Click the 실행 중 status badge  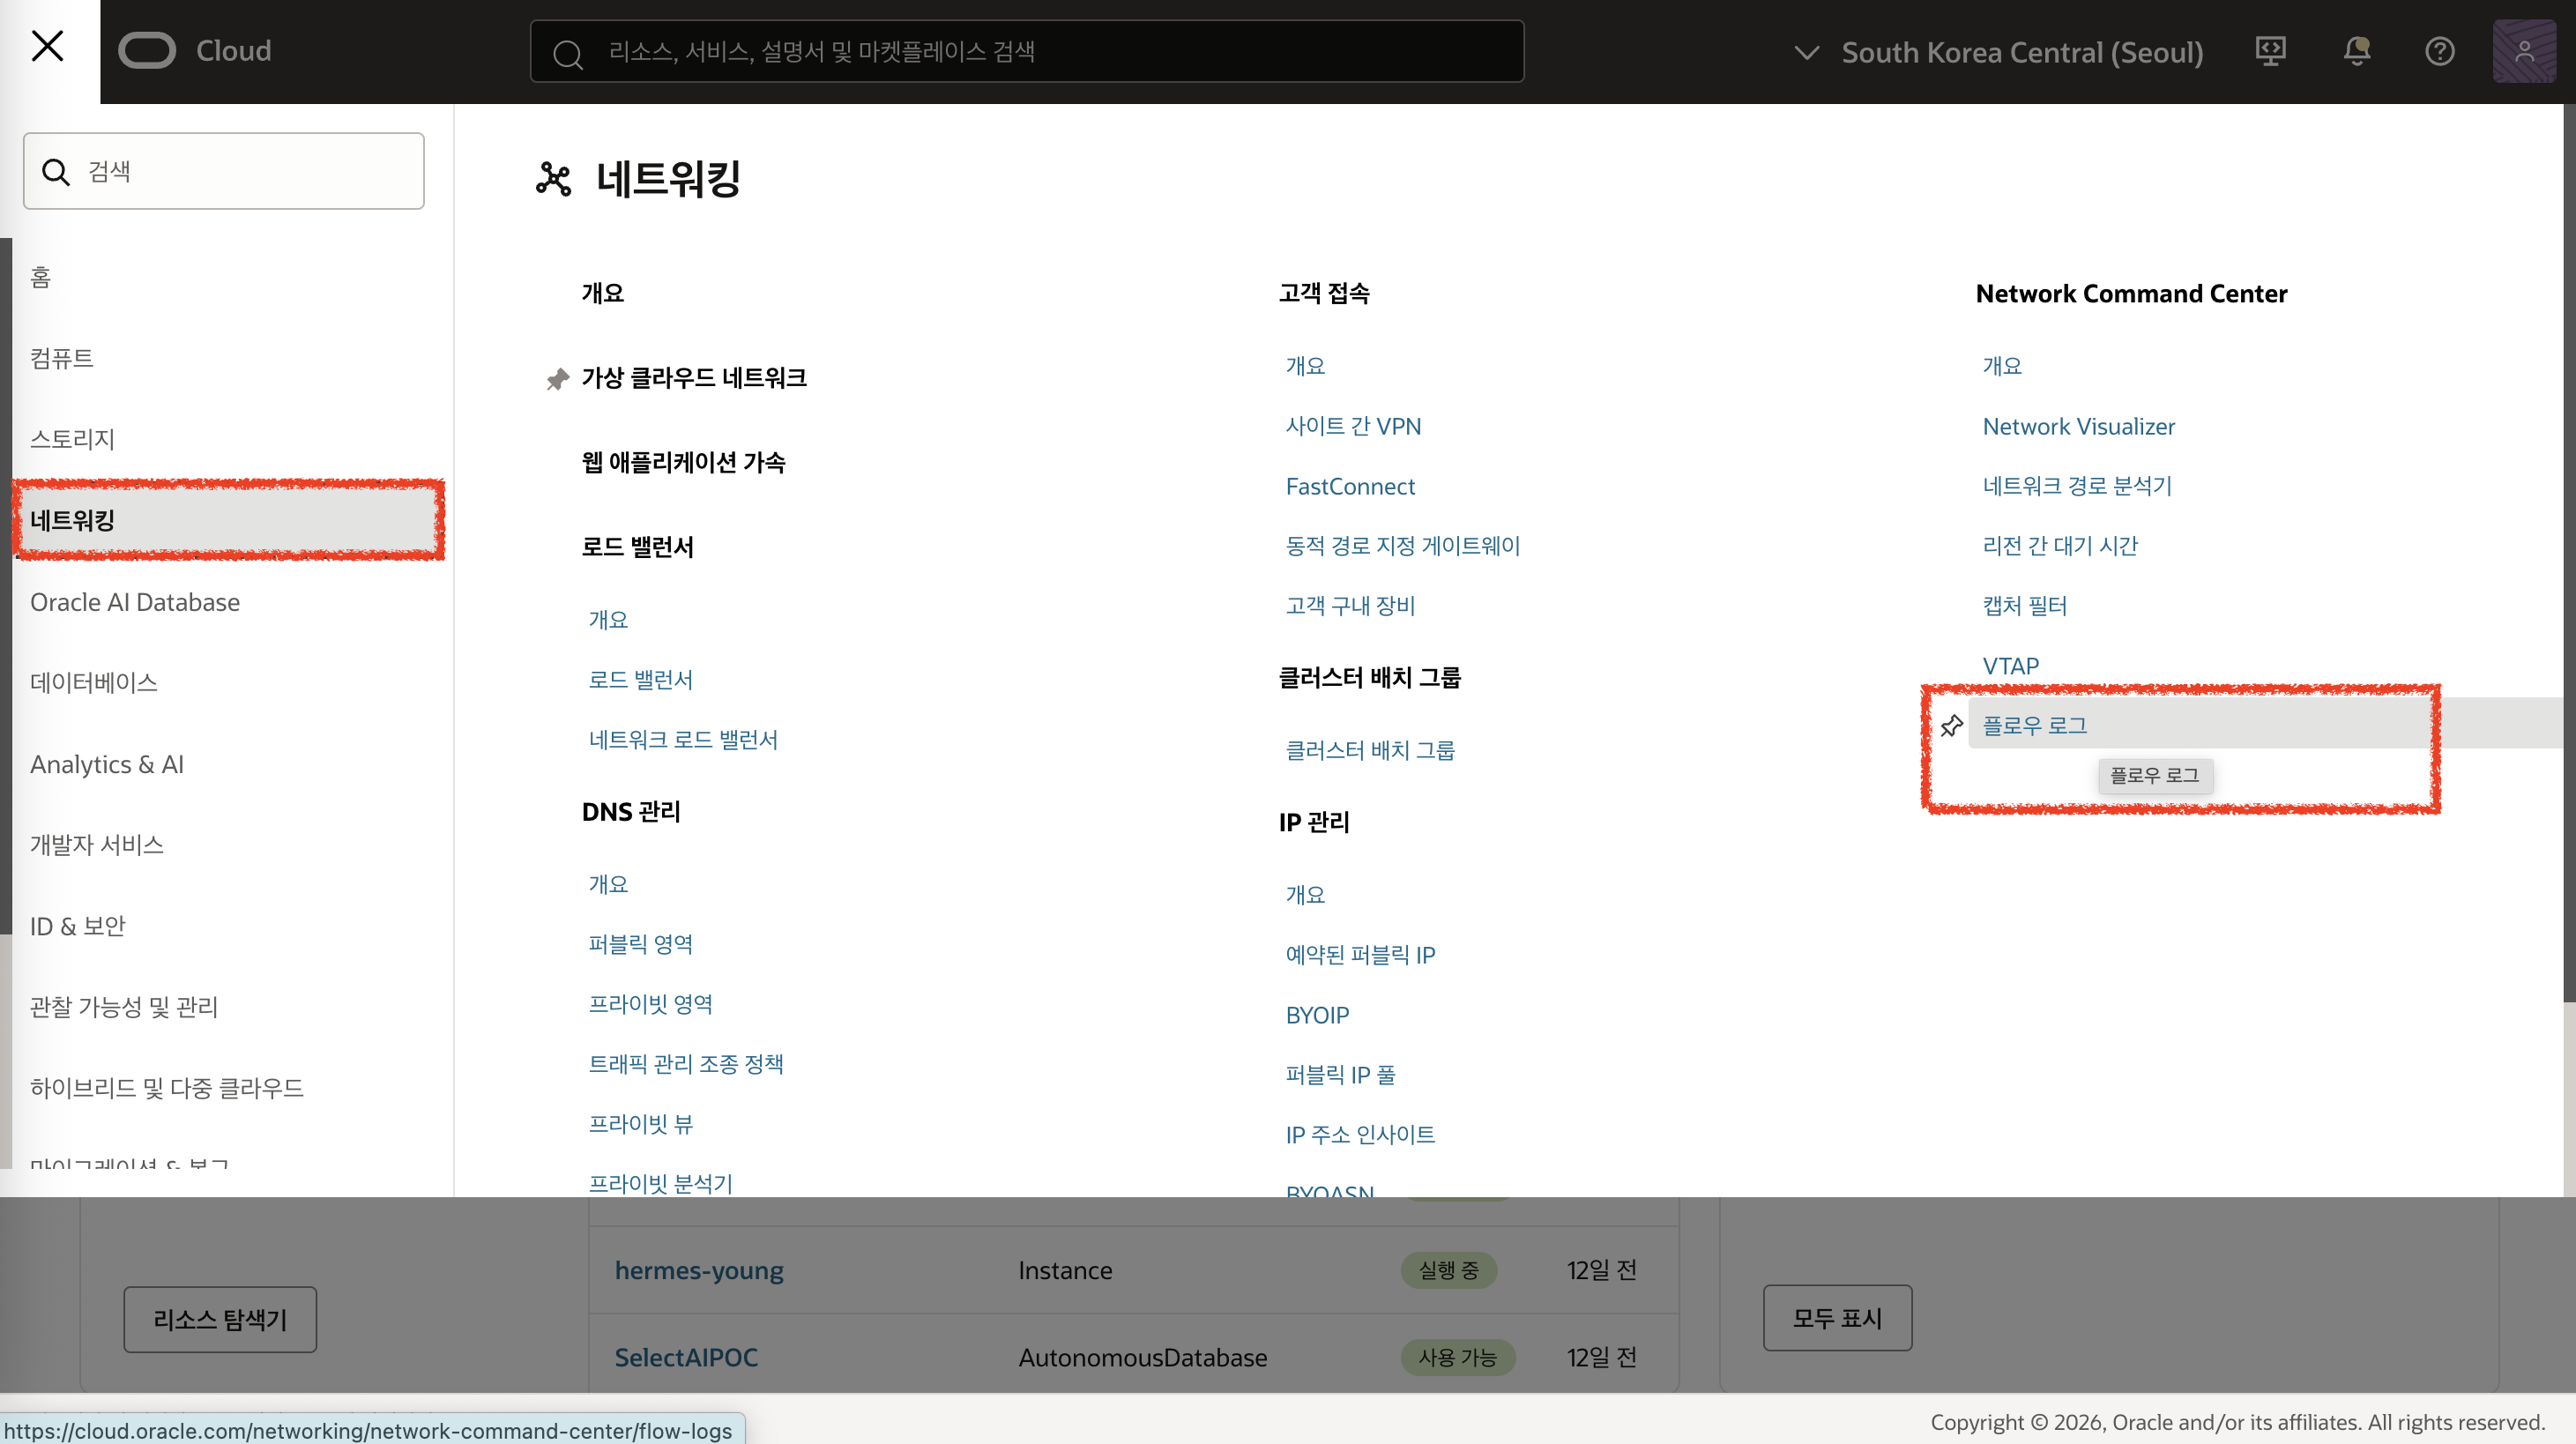(x=1448, y=1270)
